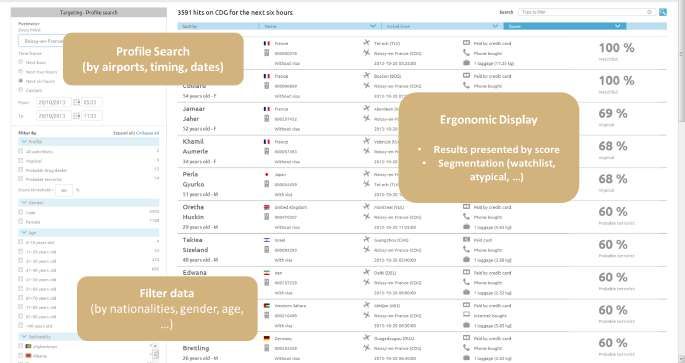This screenshot has width=685, height=363.
Task: Check the 0-10 years old age checkbox
Action: [x=21, y=242]
